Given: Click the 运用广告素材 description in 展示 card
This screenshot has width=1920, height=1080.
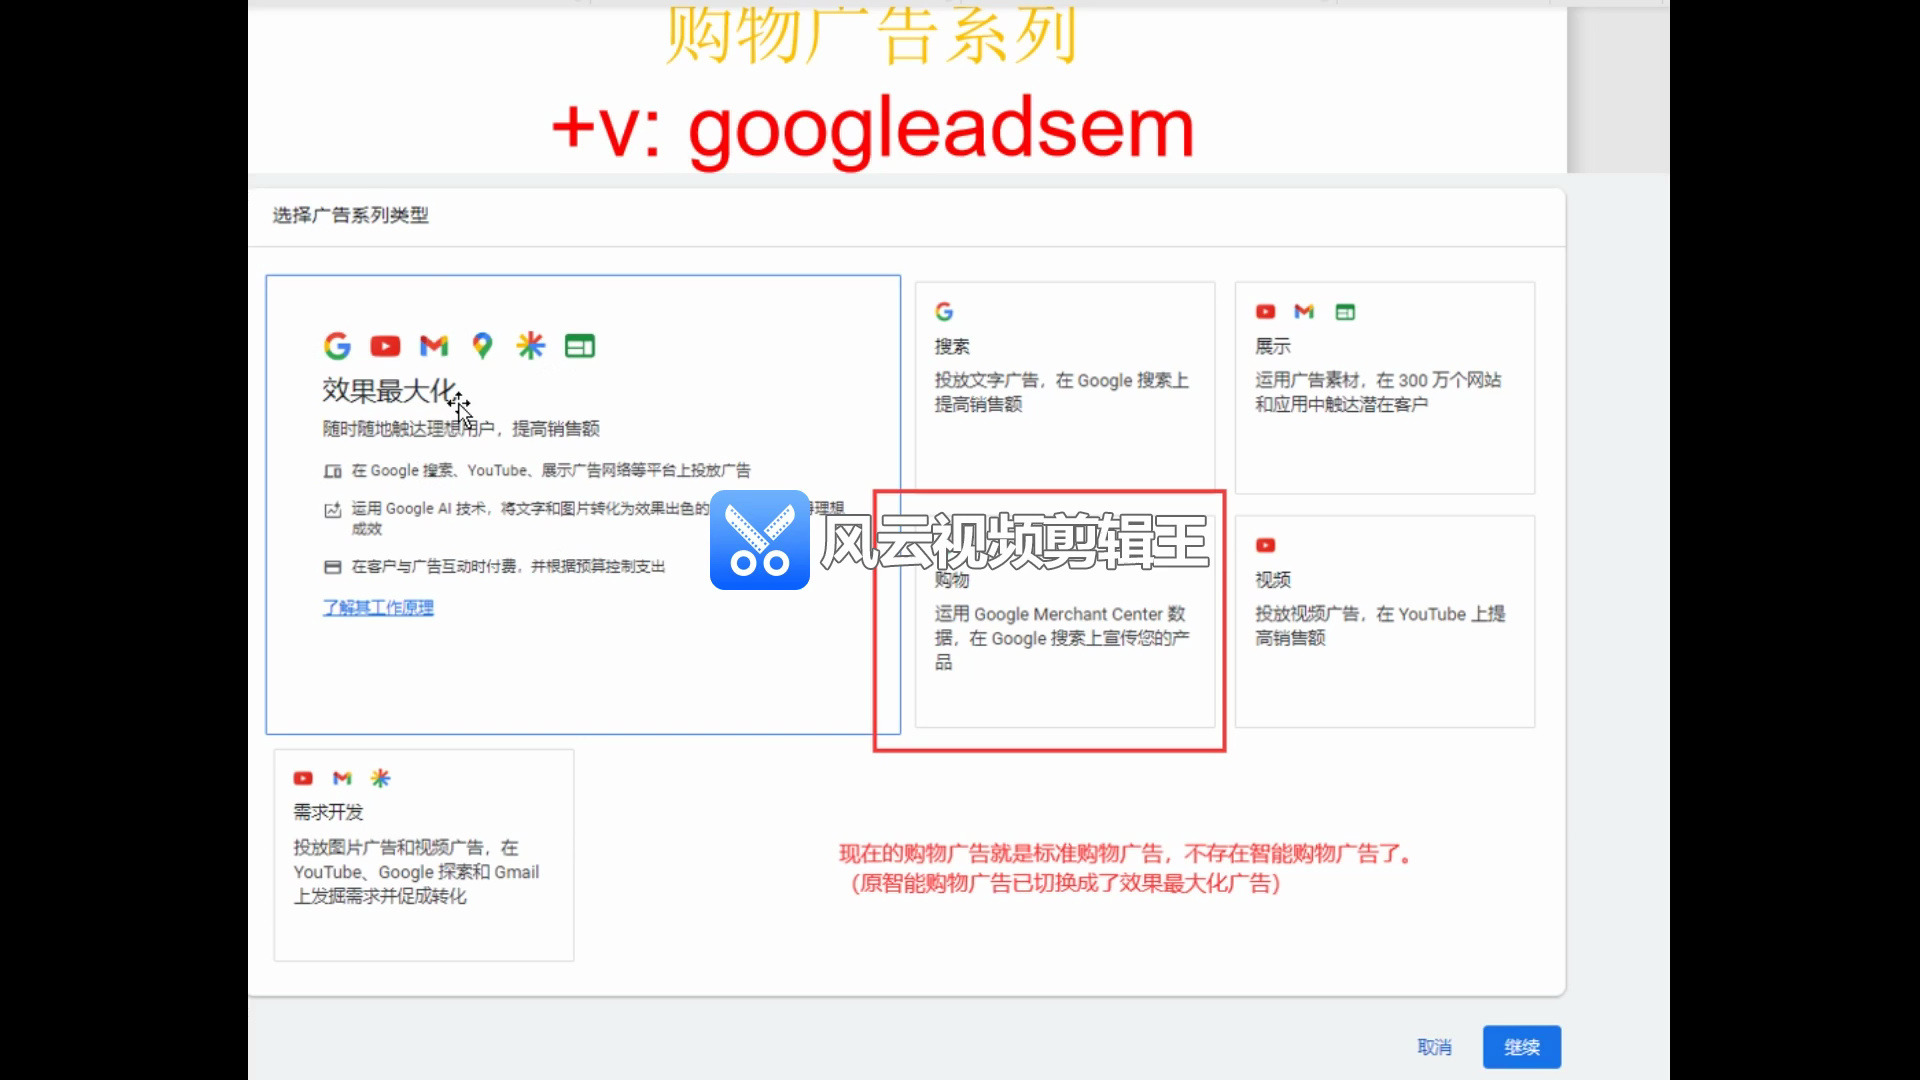Looking at the screenshot, I should click(x=1378, y=392).
